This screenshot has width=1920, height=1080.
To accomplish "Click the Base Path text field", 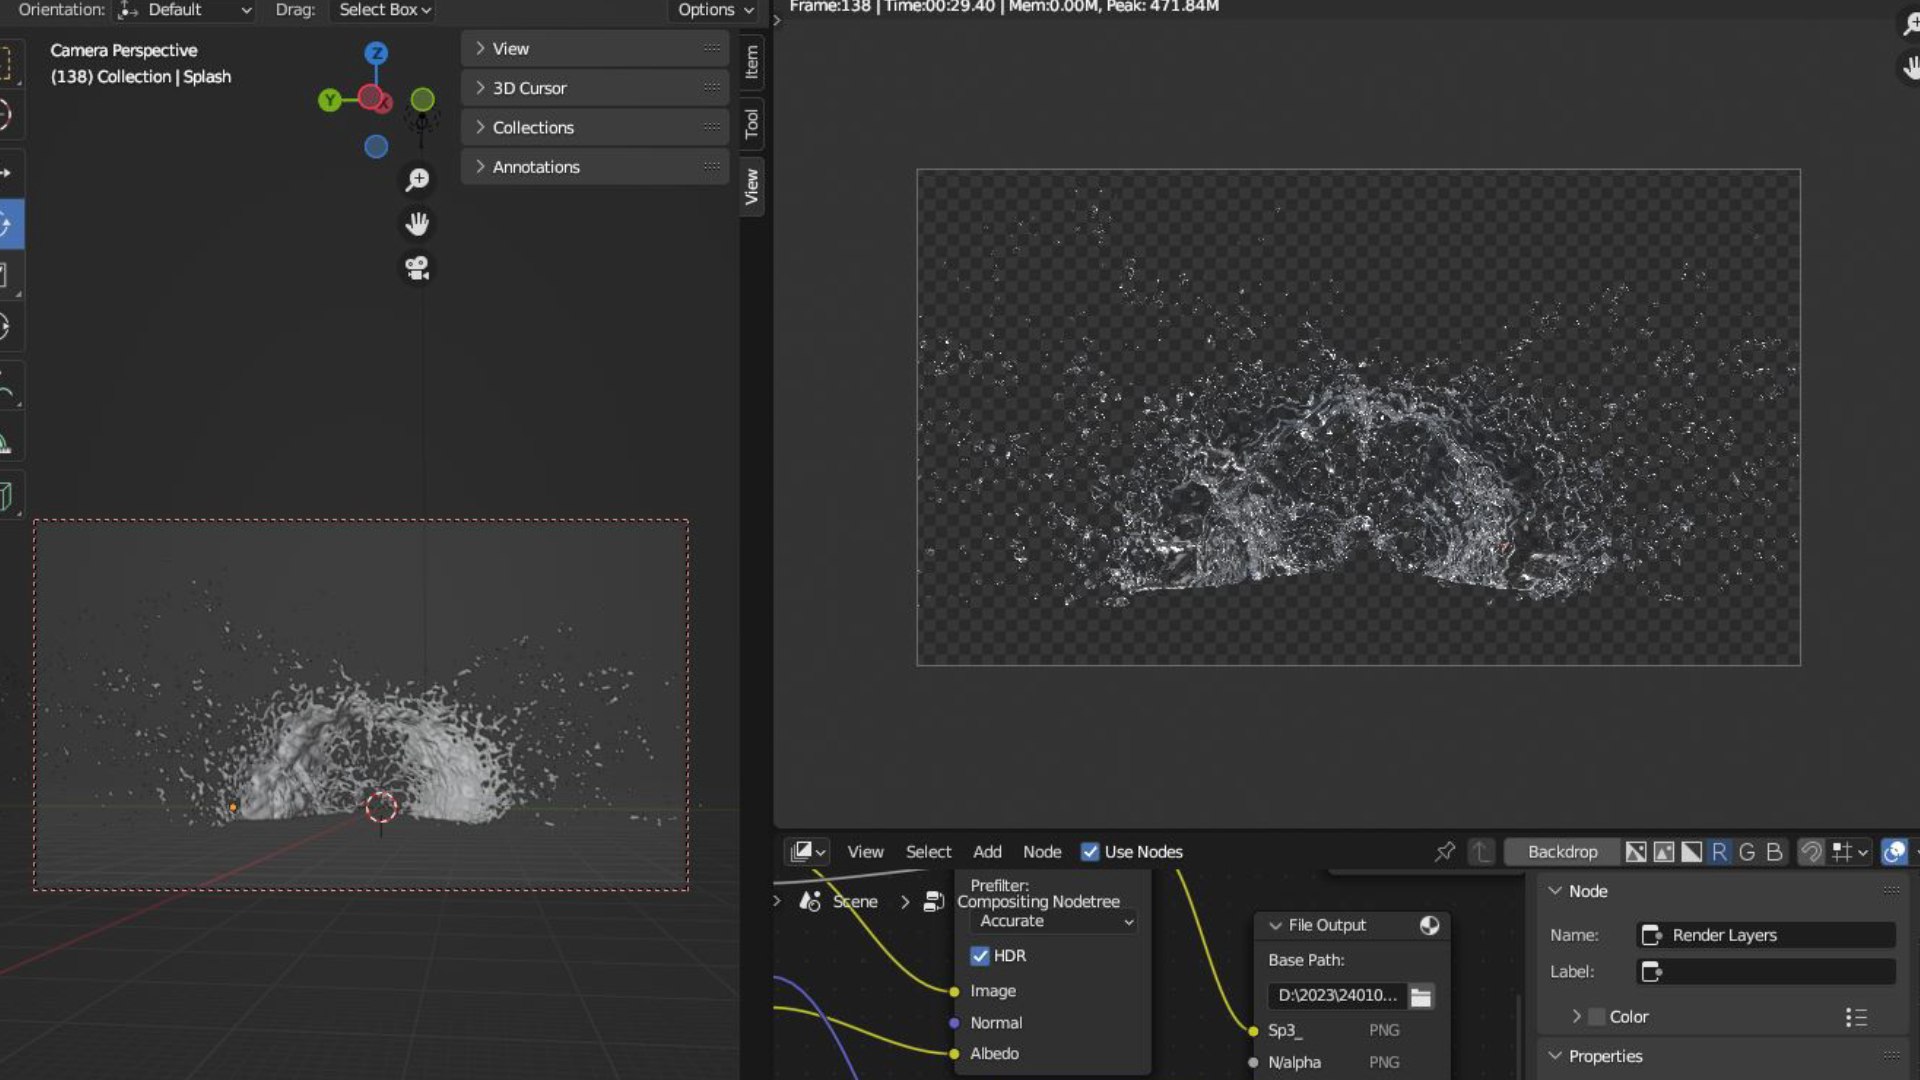I will point(1337,996).
